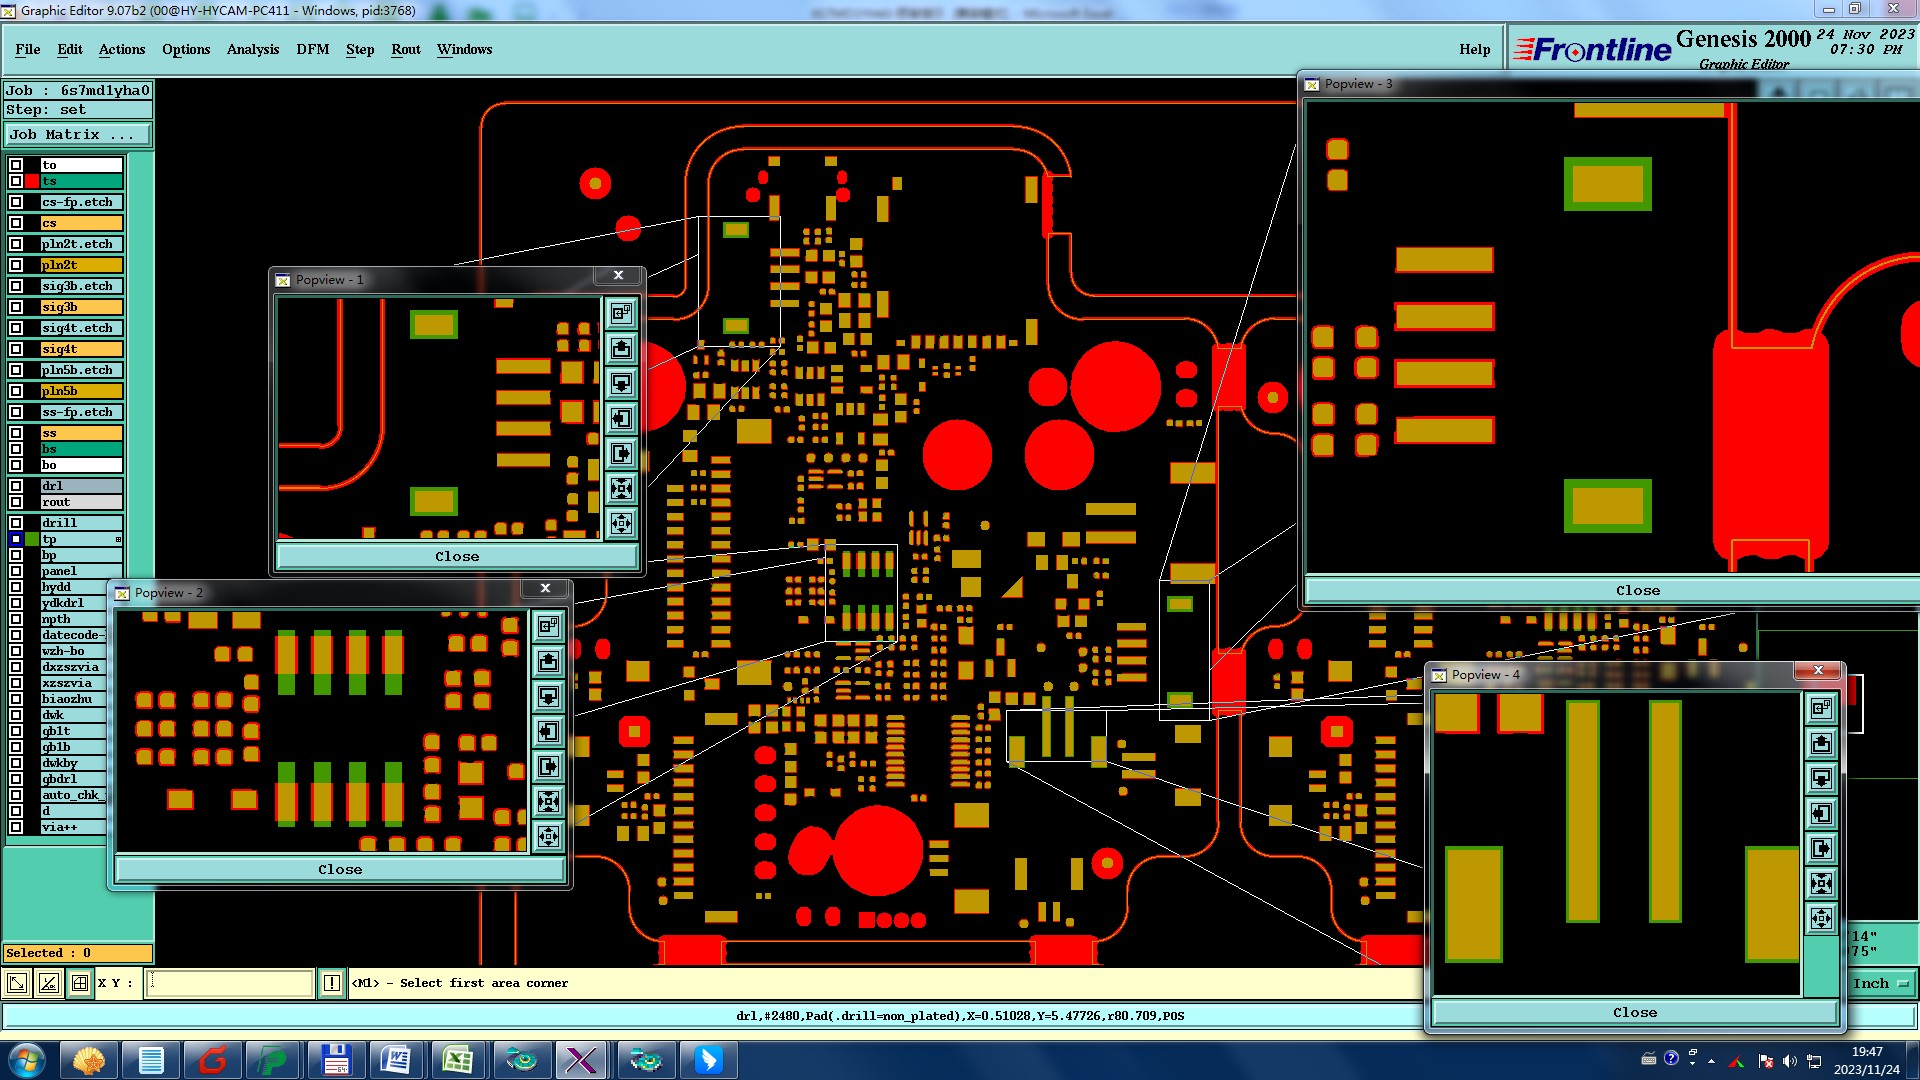The height and width of the screenshot is (1080, 1920).
Task: Open the Analysis menu
Action: pos(253,49)
